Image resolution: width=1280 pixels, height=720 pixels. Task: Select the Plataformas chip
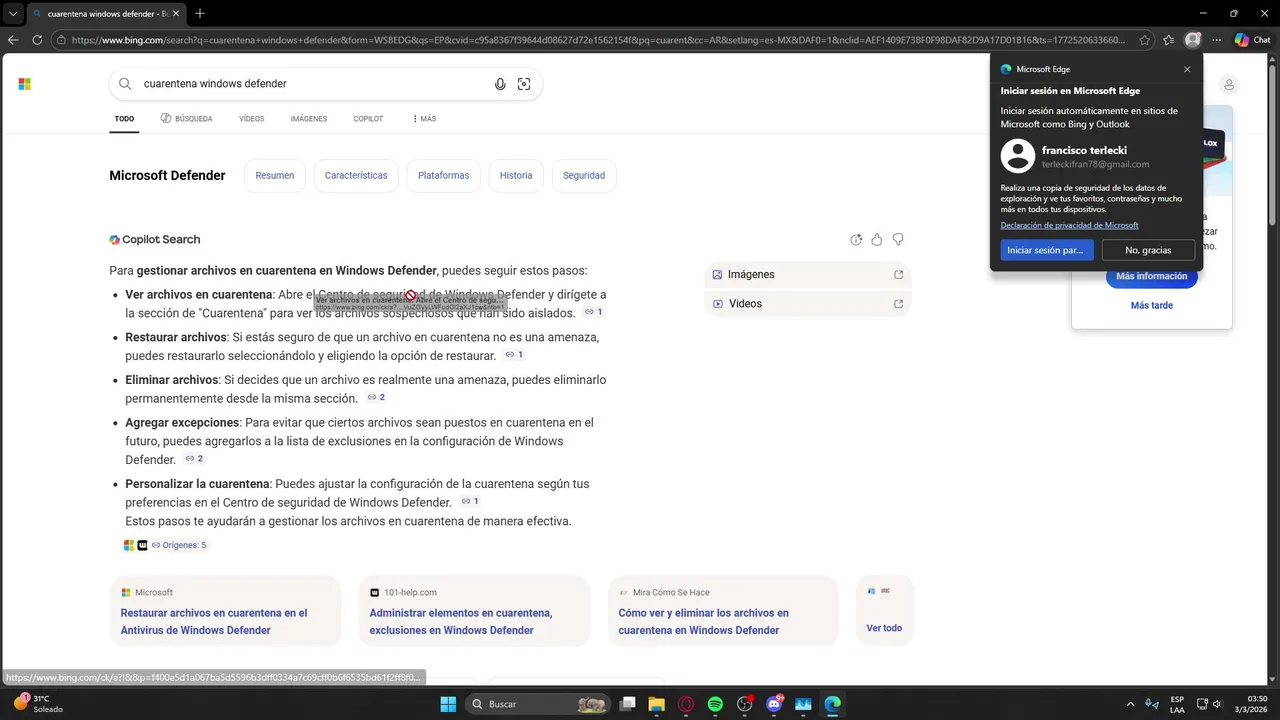[x=443, y=175]
